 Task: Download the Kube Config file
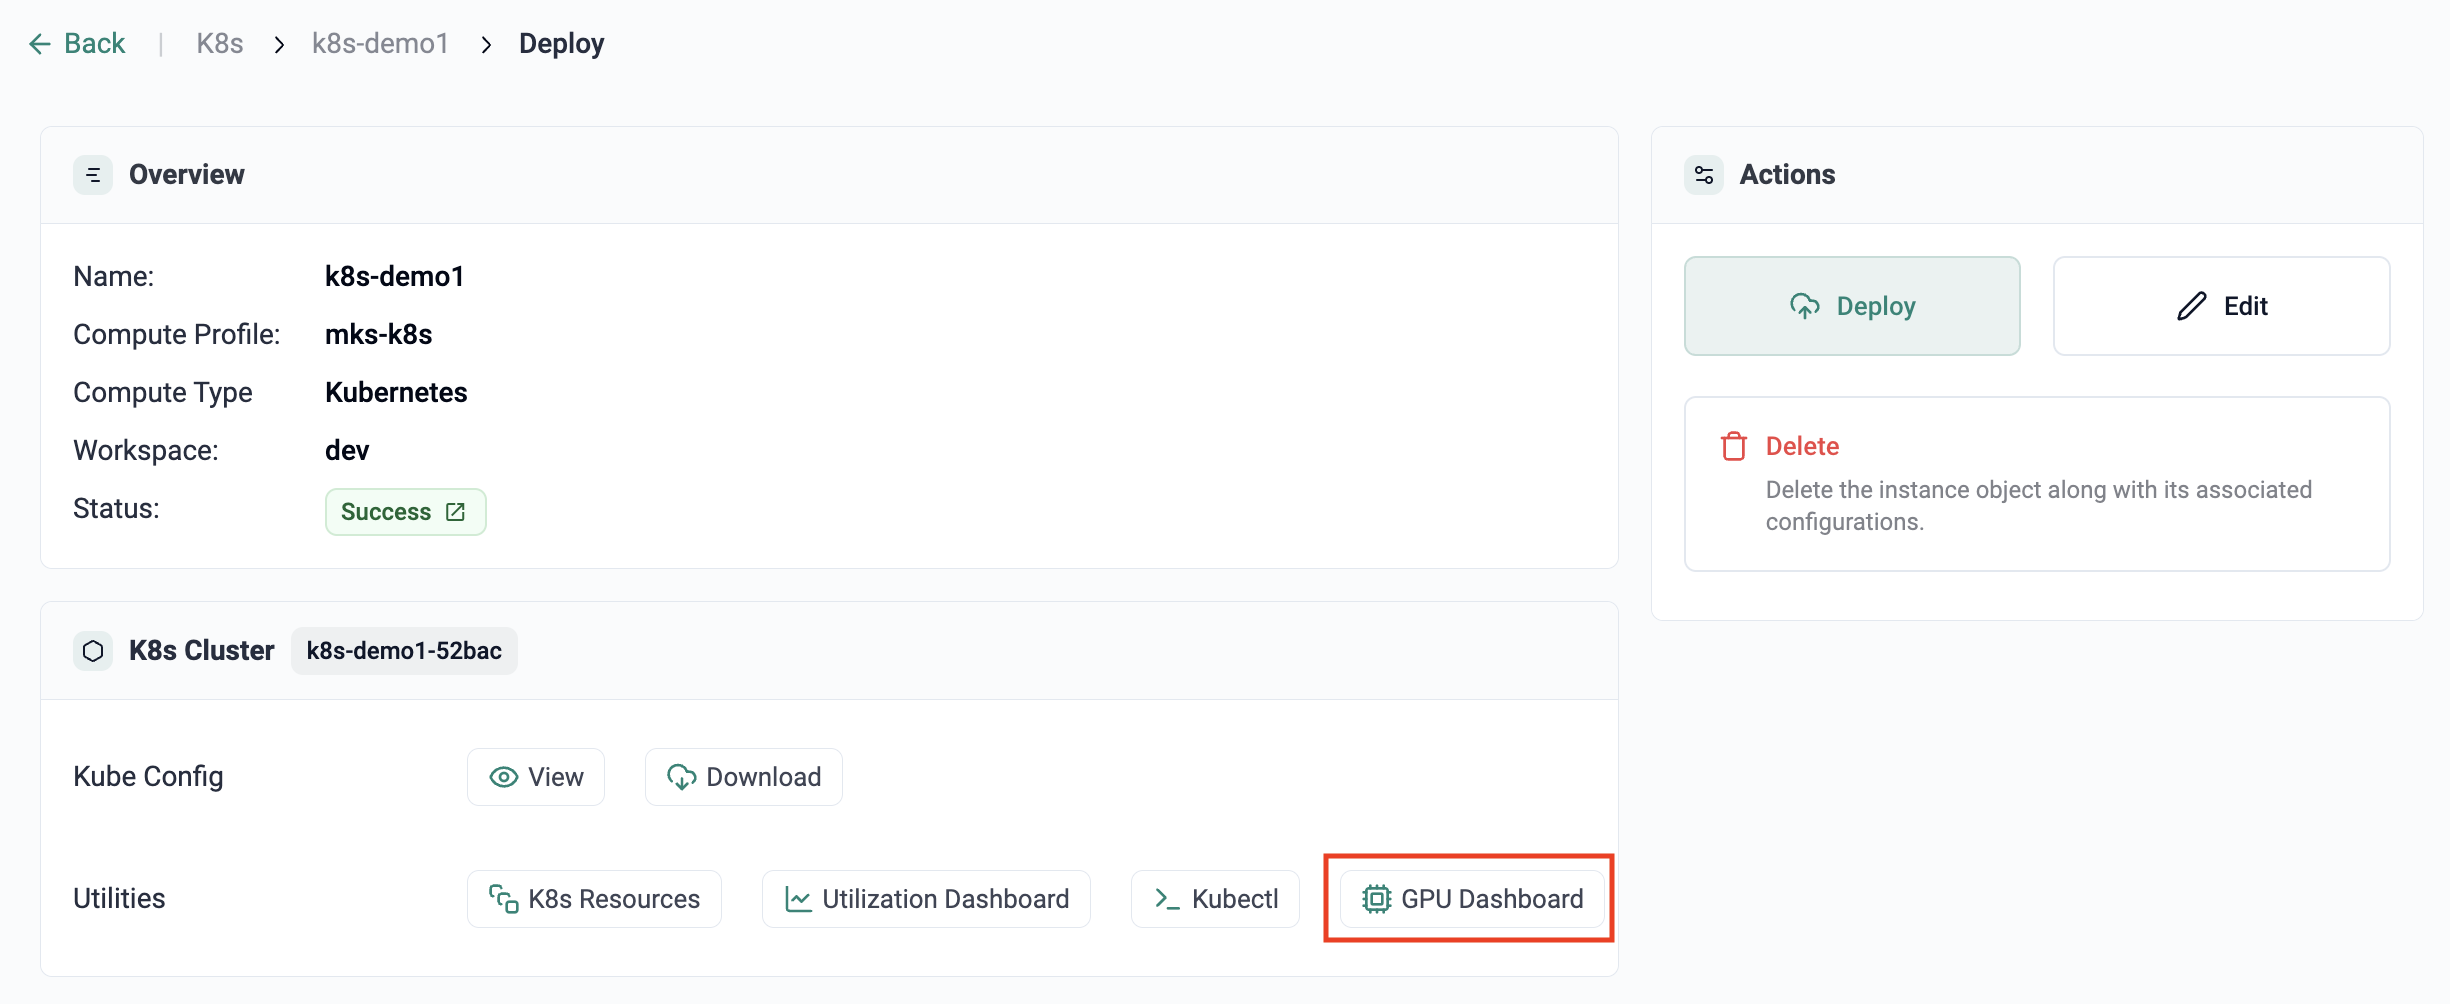[x=743, y=777]
